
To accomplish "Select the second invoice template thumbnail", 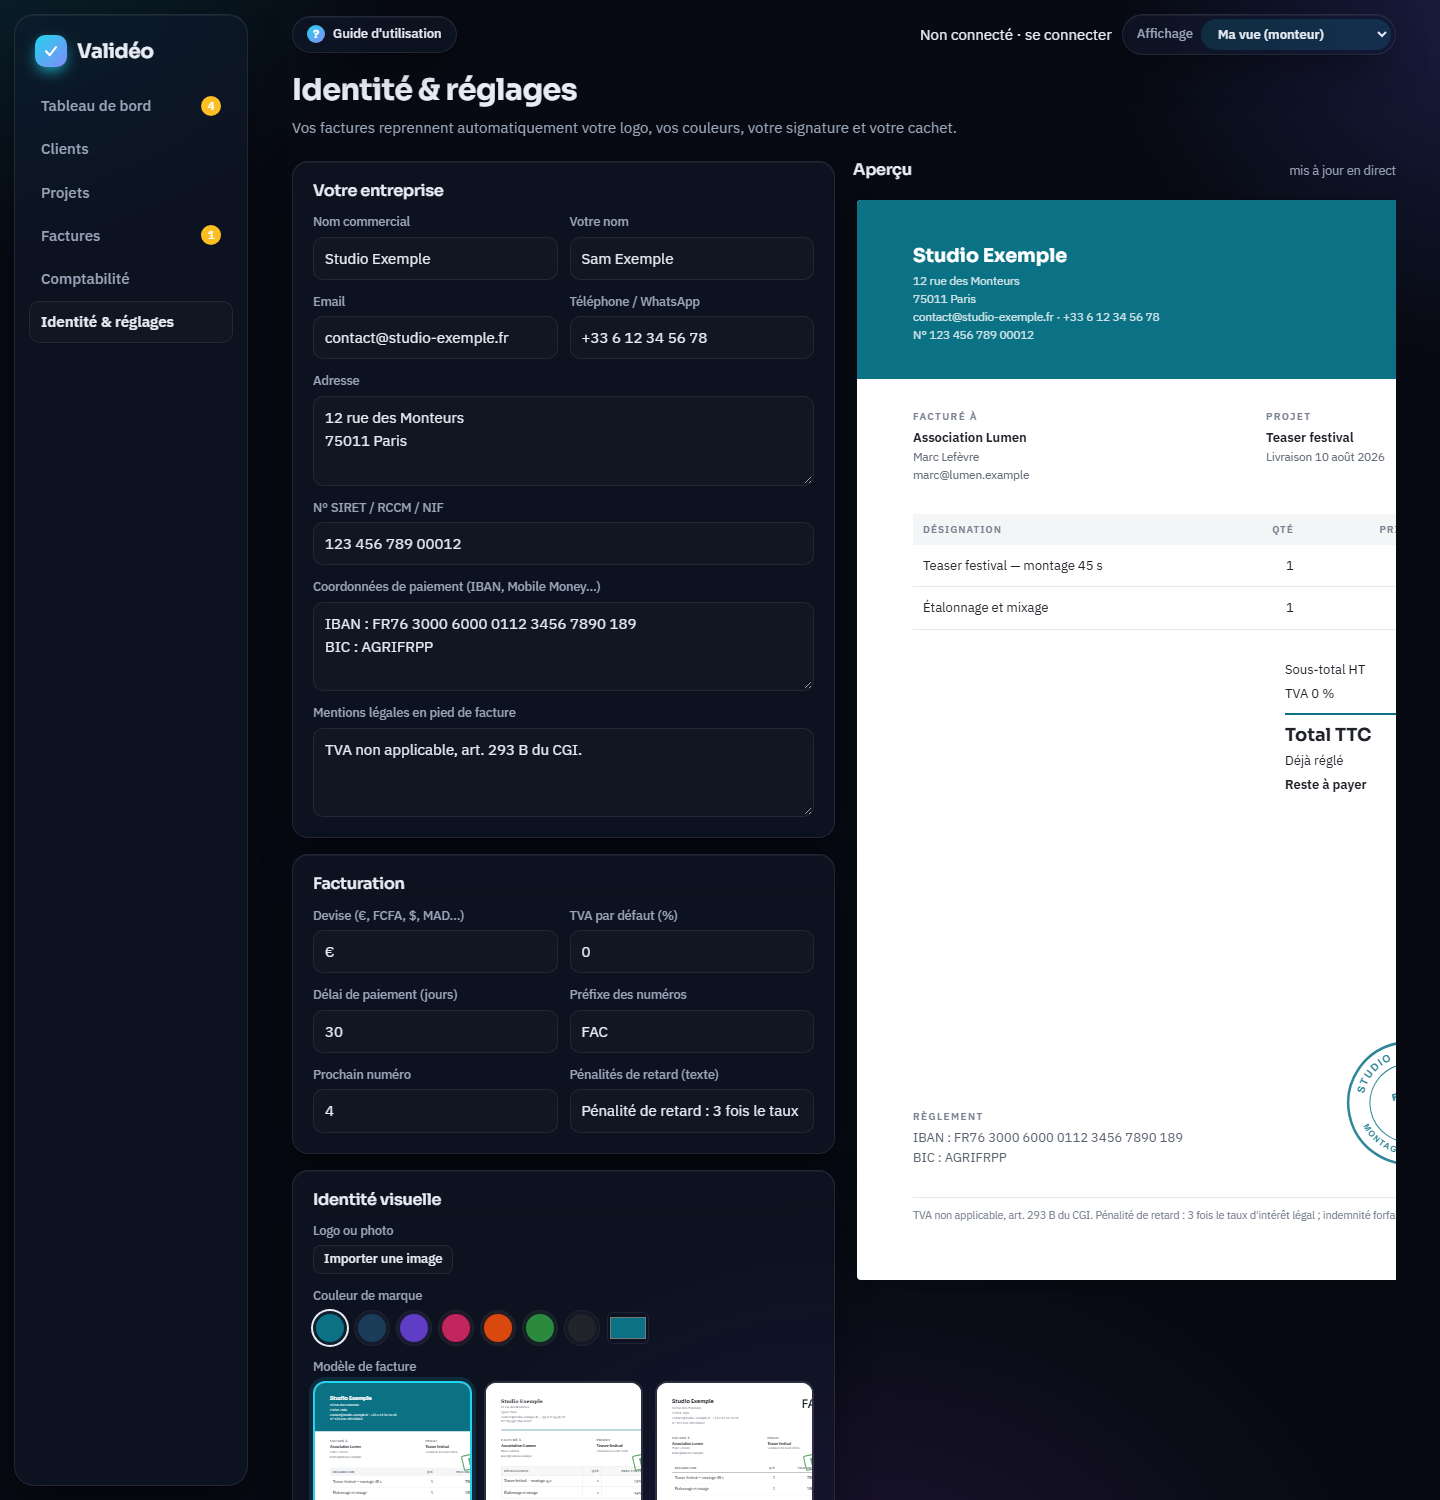I will tap(563, 1440).
